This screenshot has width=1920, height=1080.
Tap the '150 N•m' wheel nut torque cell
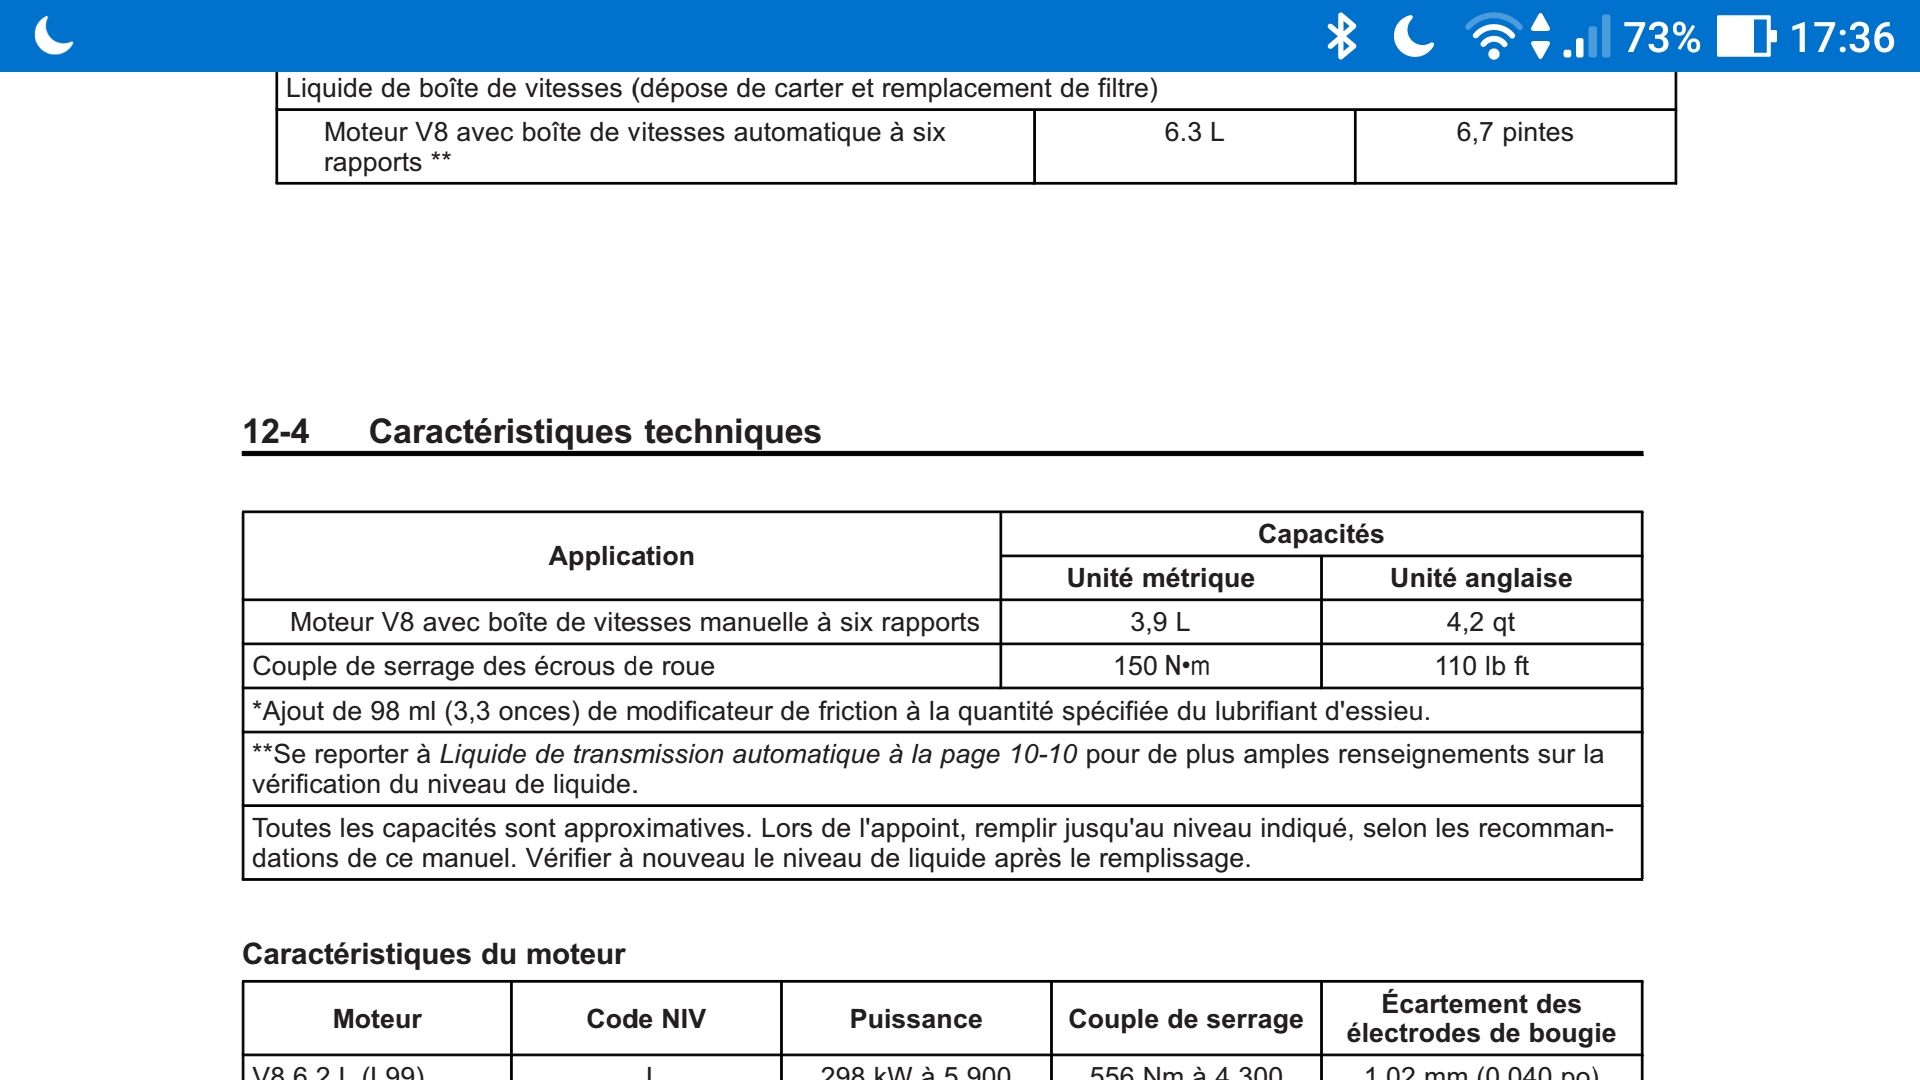click(1161, 666)
